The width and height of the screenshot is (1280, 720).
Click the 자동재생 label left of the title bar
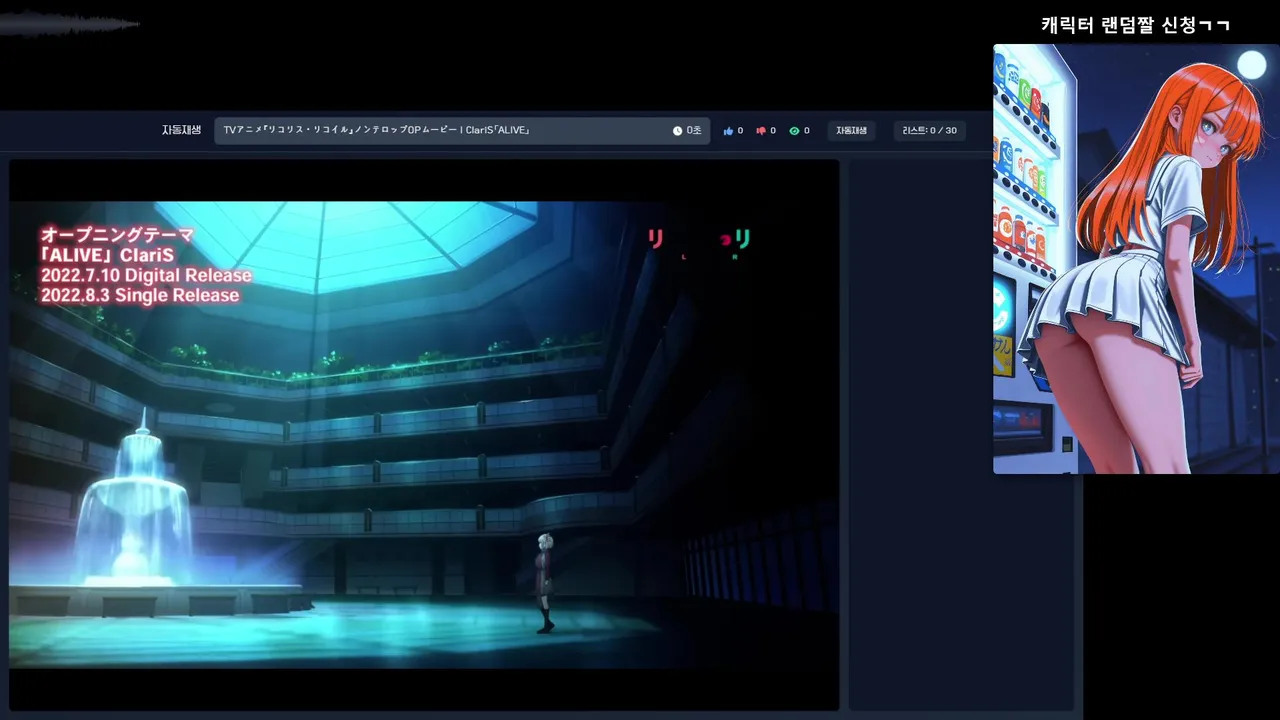[181, 130]
